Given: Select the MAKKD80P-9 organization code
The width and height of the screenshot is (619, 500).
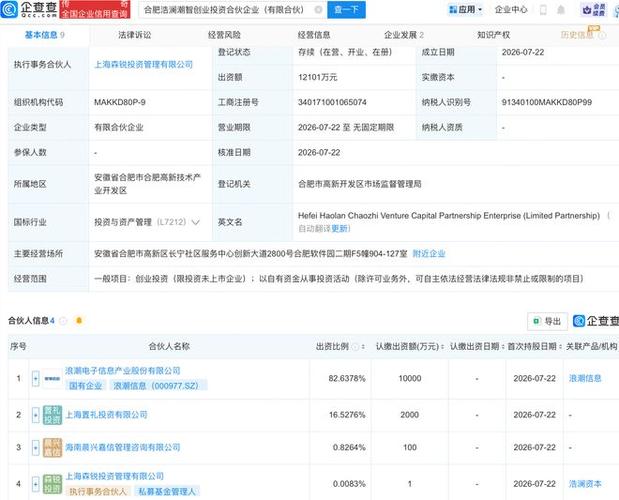Looking at the screenshot, I should click(120, 102).
